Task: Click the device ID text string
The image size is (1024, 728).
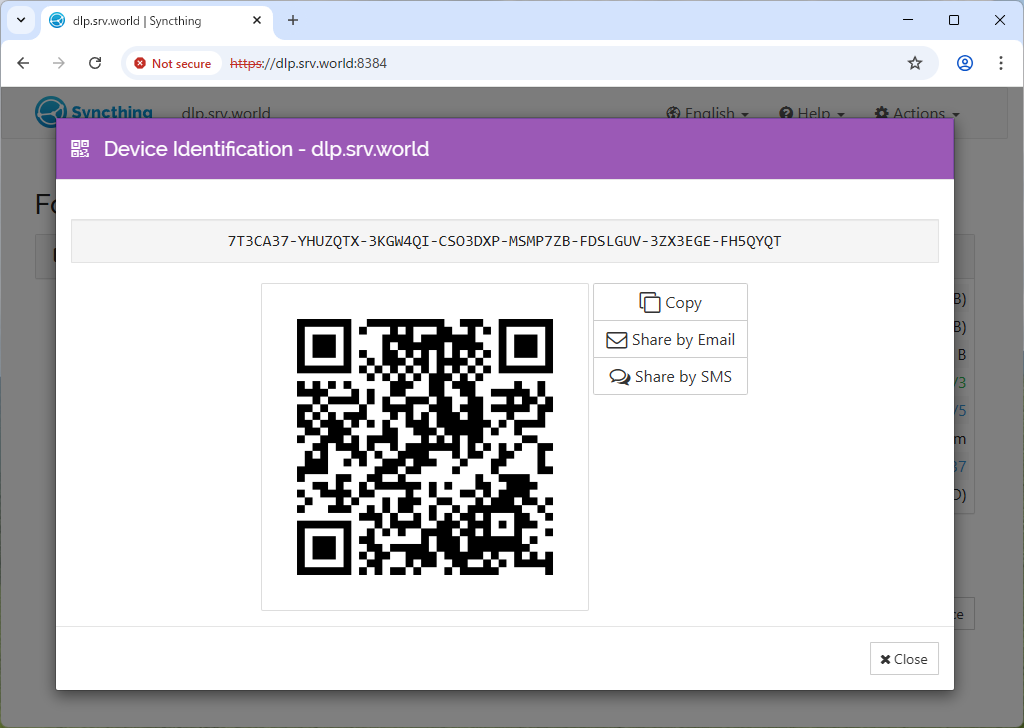Action: pyautogui.click(x=504, y=241)
